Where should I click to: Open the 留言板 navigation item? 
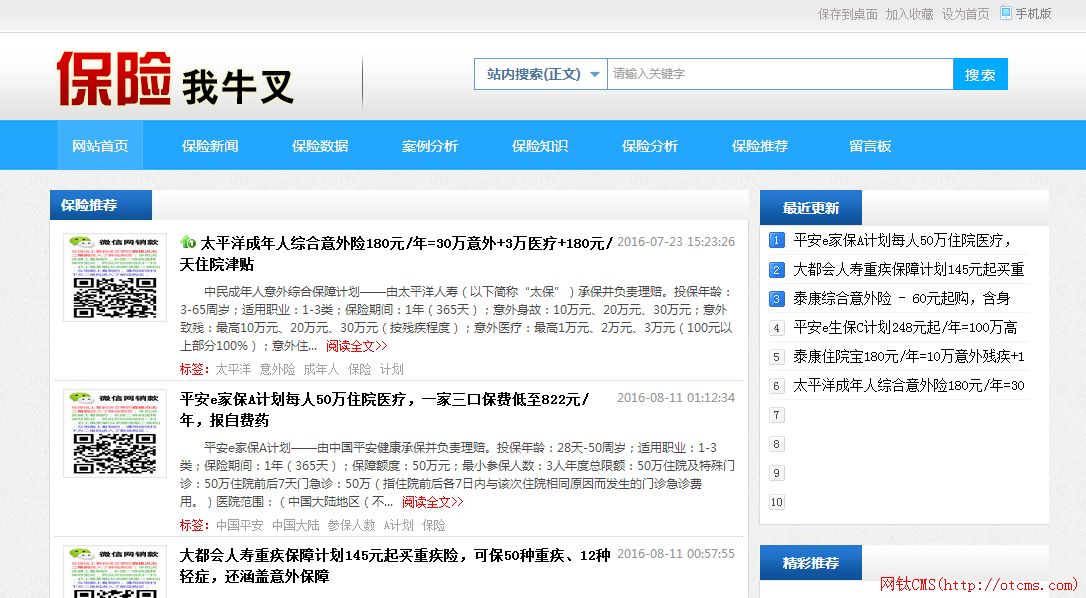[x=870, y=146]
